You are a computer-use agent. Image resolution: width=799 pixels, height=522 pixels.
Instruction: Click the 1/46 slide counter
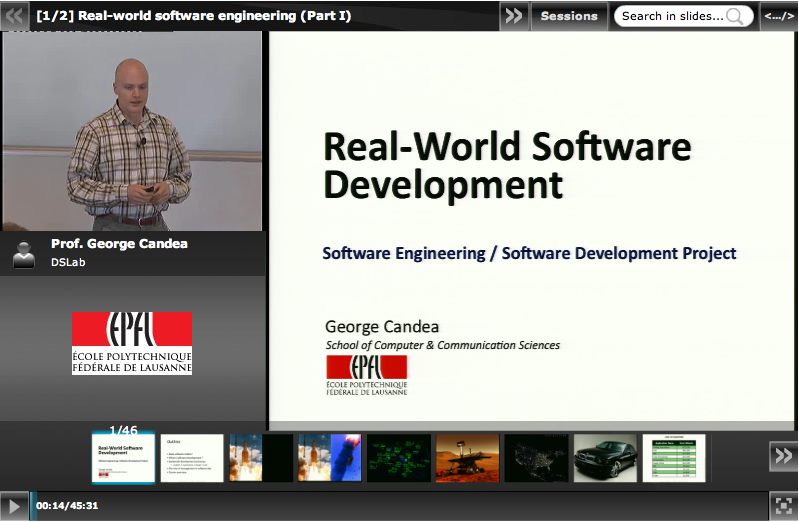[123, 430]
